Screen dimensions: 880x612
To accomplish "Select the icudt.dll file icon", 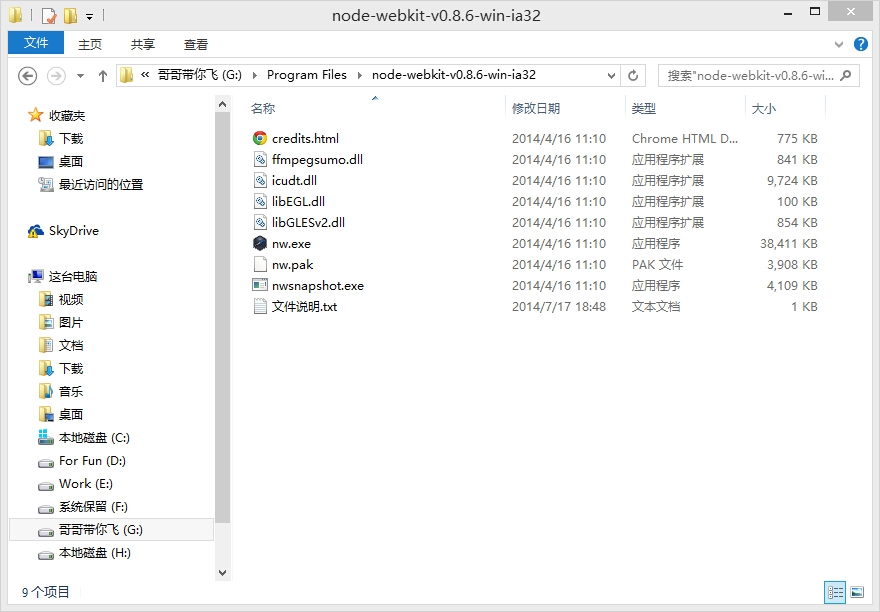I will tap(260, 180).
